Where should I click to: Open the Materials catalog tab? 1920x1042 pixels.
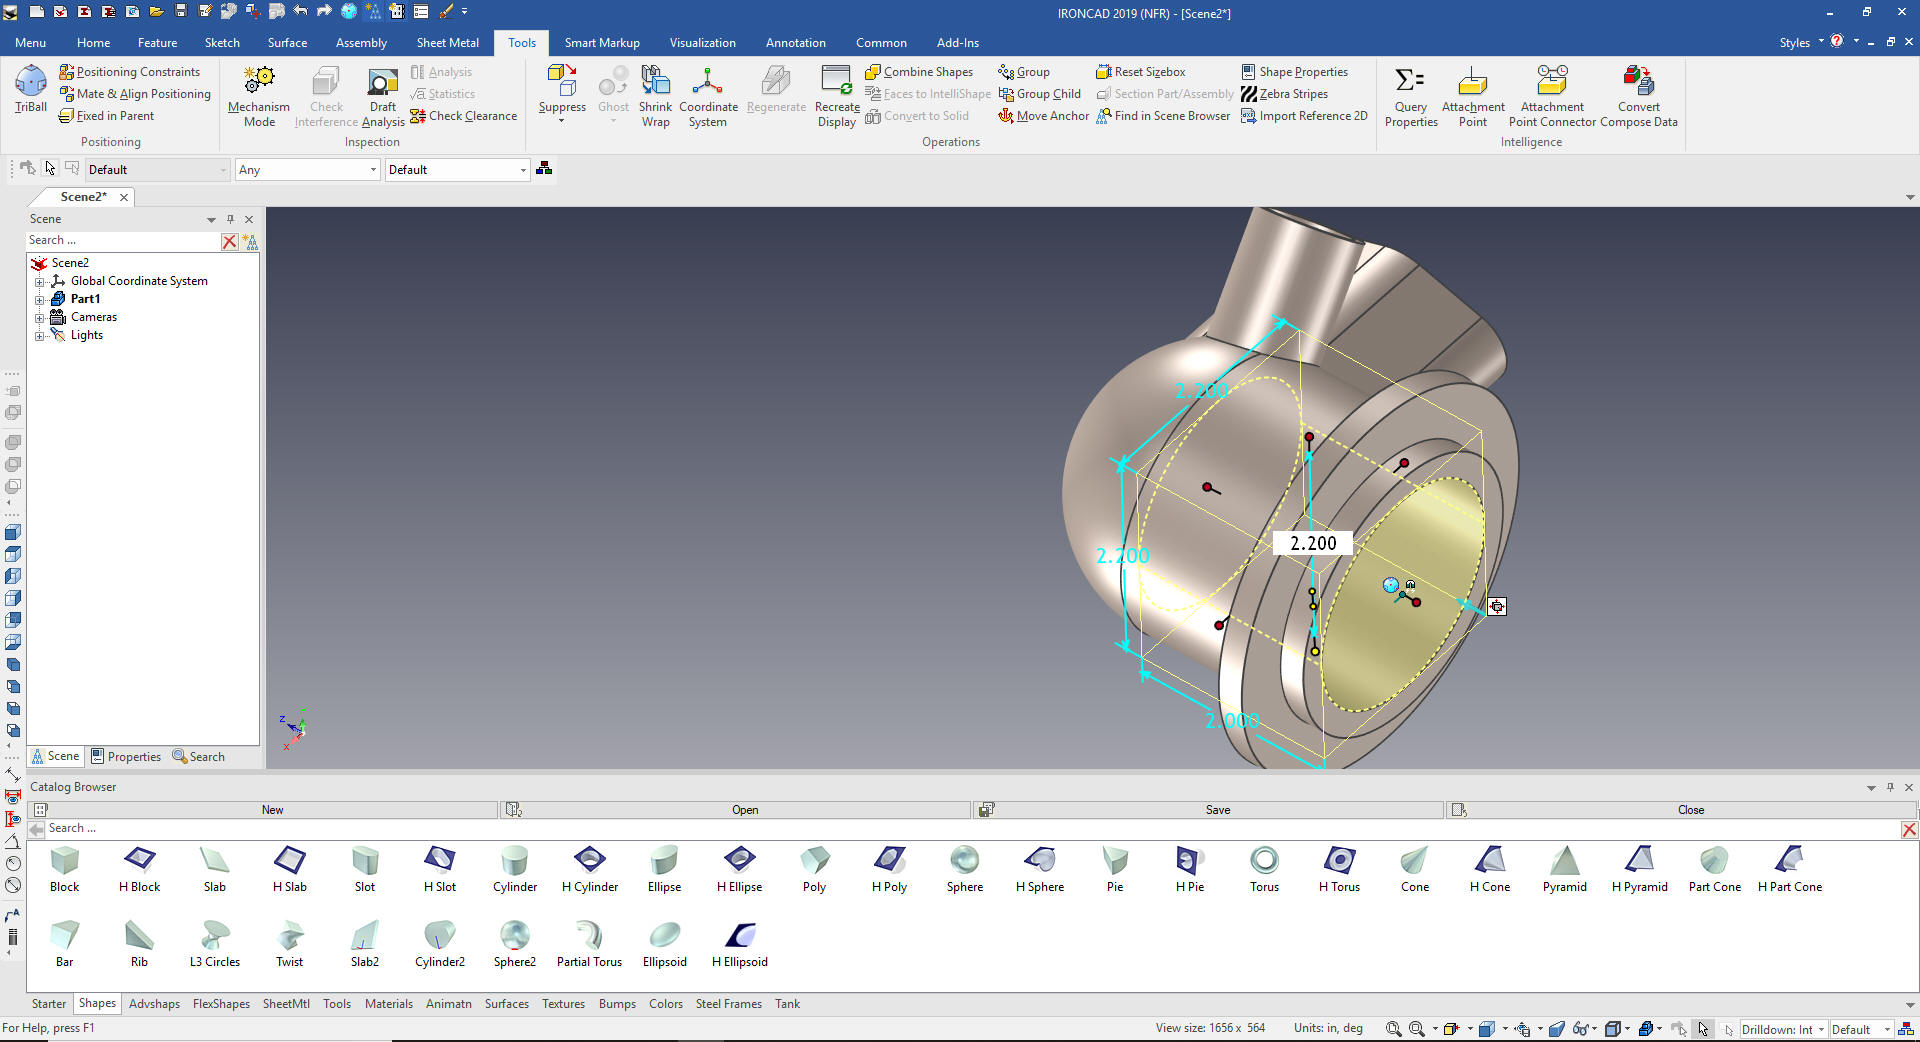[x=388, y=1004]
